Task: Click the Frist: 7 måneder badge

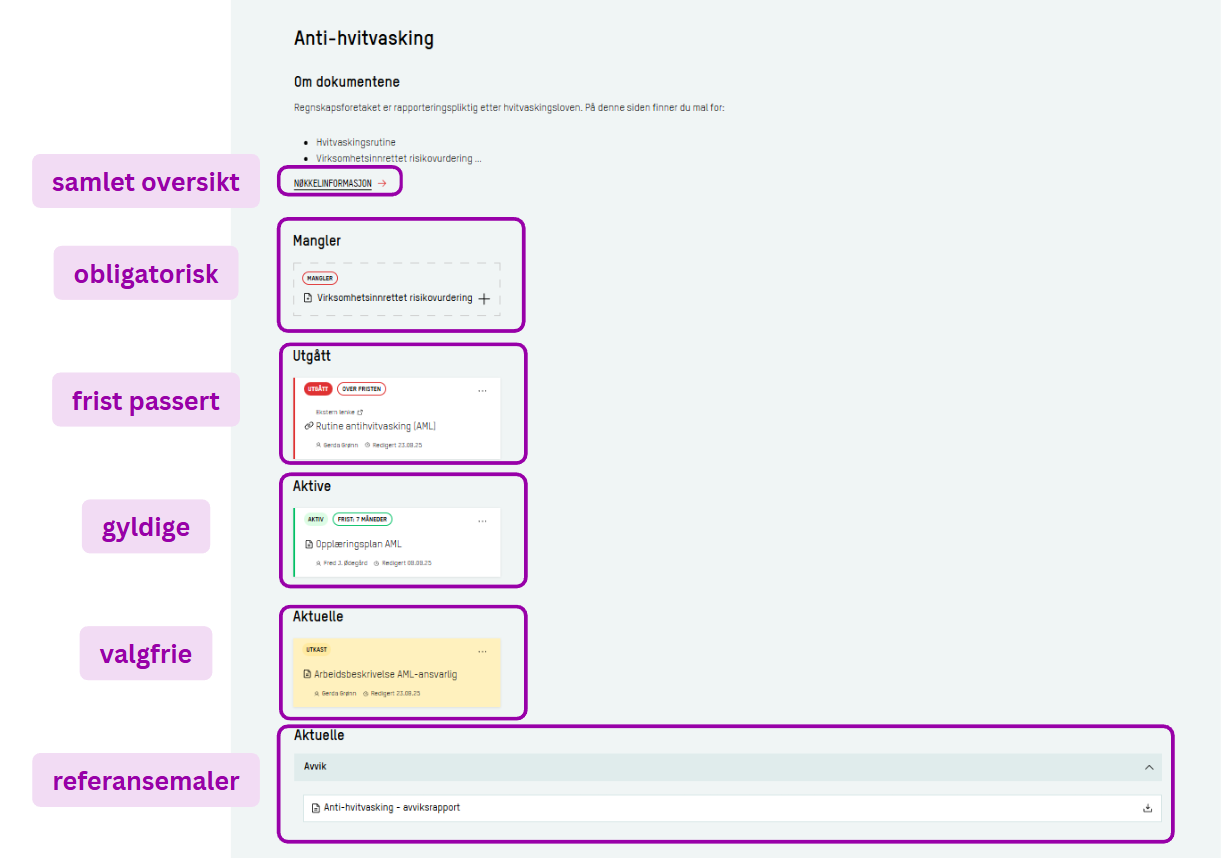Action: tap(362, 519)
